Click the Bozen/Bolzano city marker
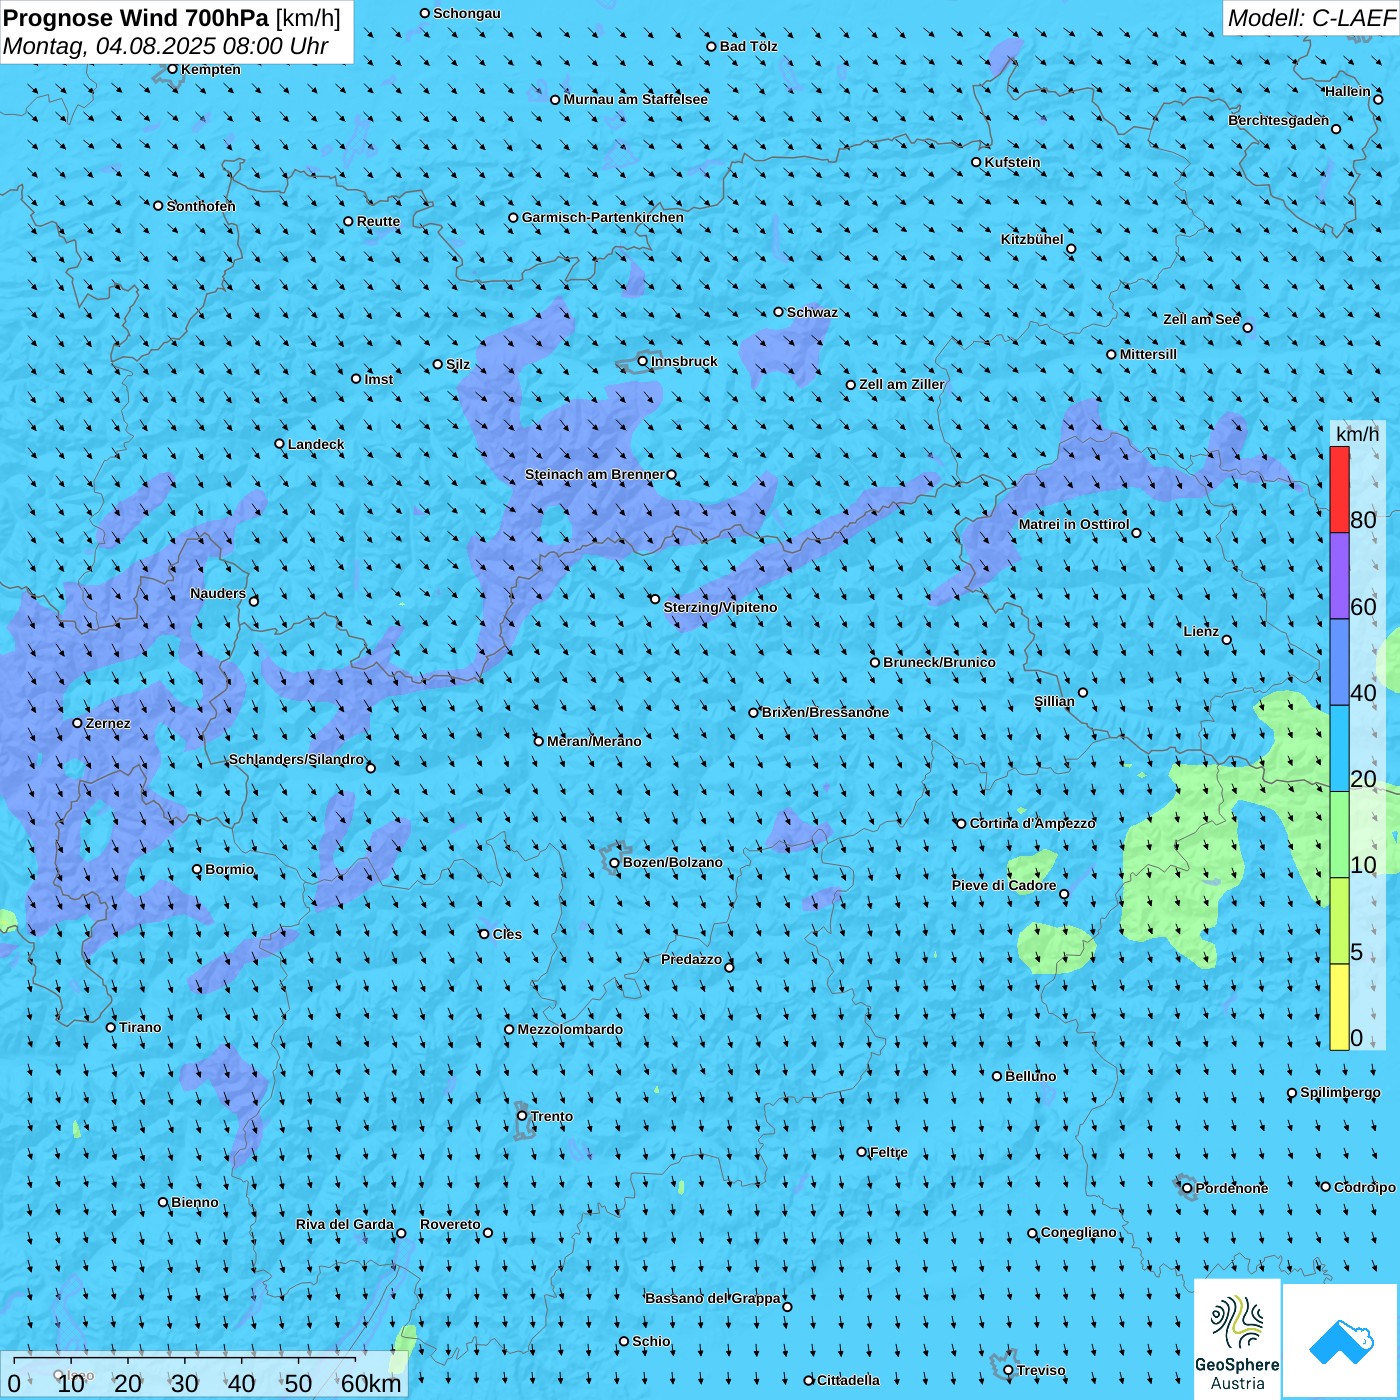Screen dimensions: 1400x1400 [615, 863]
